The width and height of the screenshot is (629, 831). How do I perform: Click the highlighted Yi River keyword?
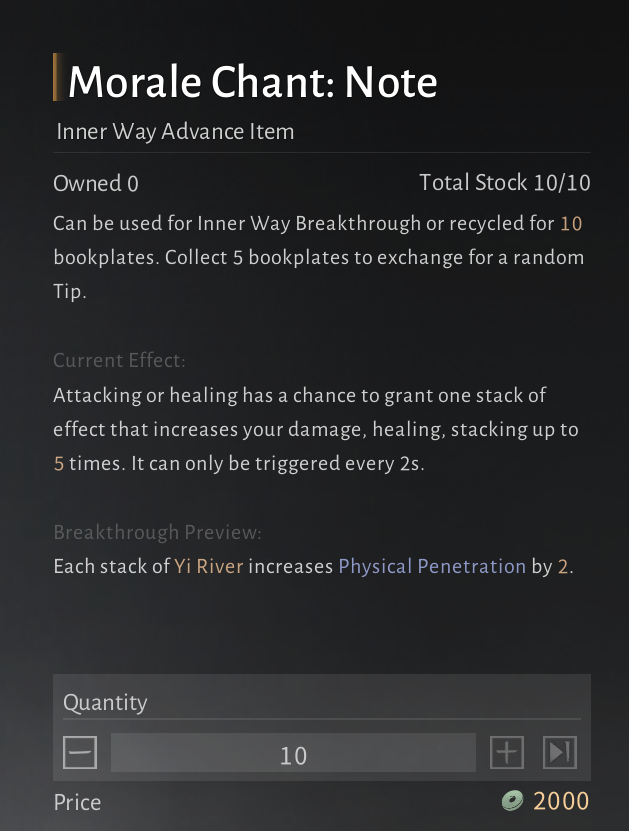(x=208, y=567)
